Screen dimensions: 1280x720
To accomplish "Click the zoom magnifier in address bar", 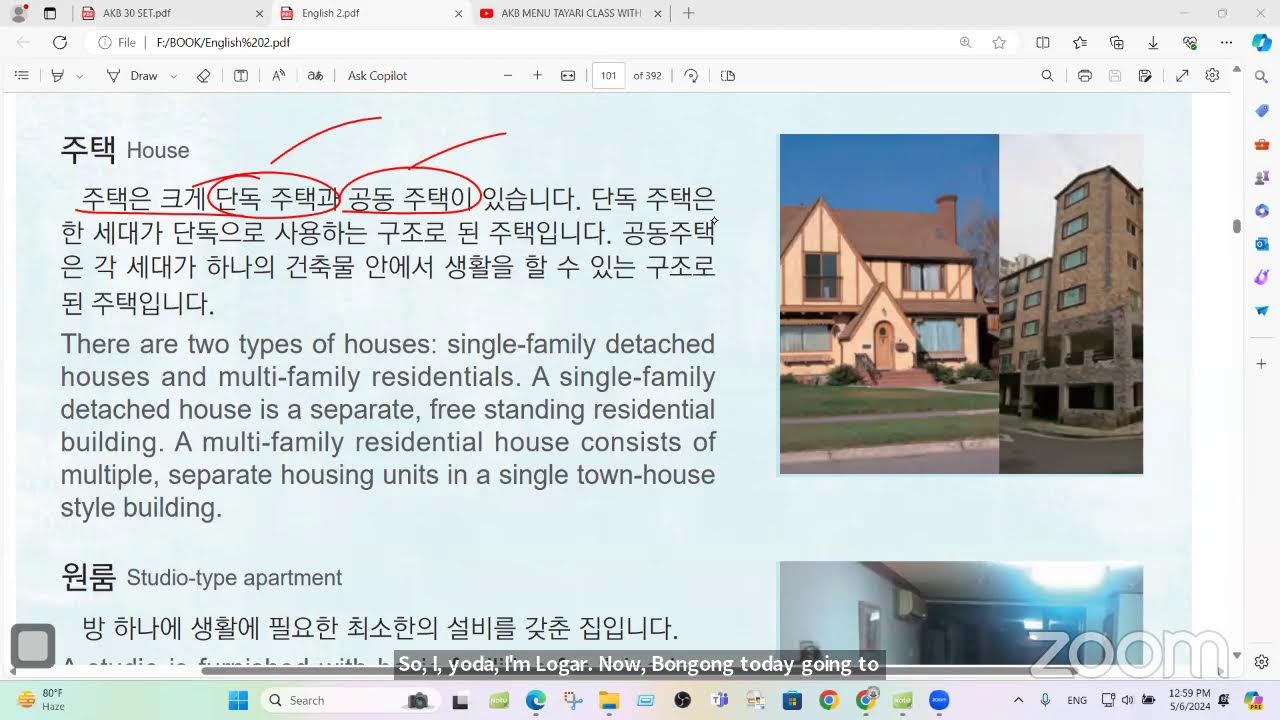I will pyautogui.click(x=965, y=43).
